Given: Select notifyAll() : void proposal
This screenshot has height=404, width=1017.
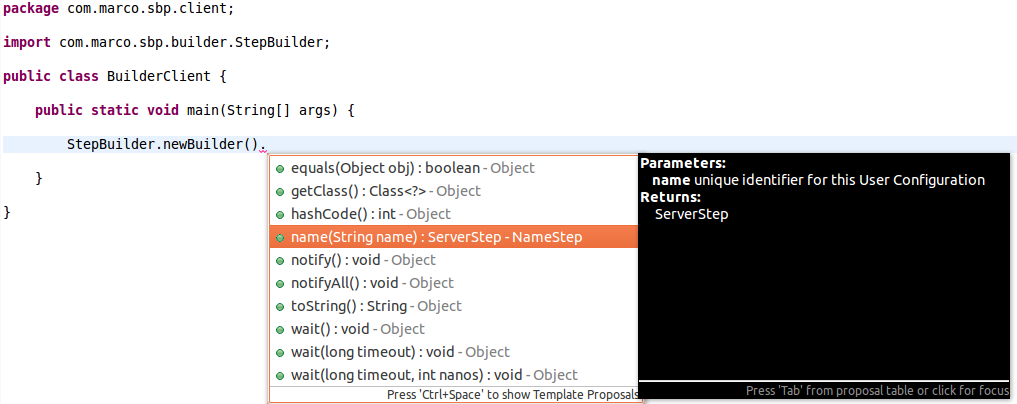Looking at the screenshot, I should pos(454,283).
